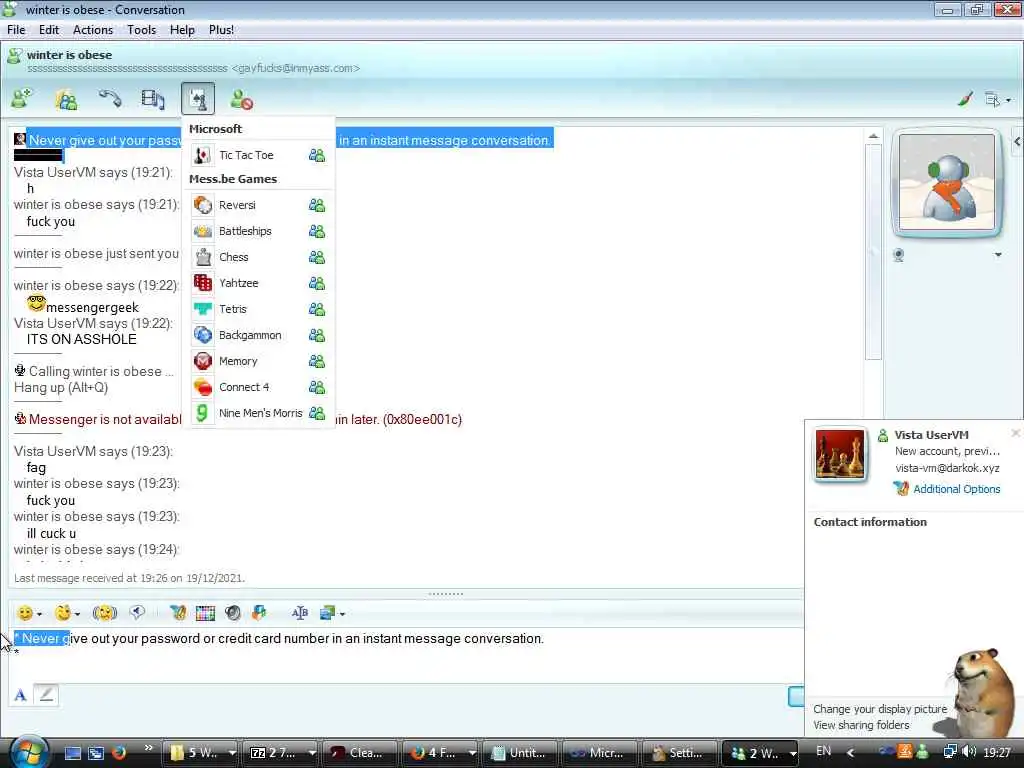
Task: Choose Reversi in the Mess.be Games list
Action: [x=237, y=205]
